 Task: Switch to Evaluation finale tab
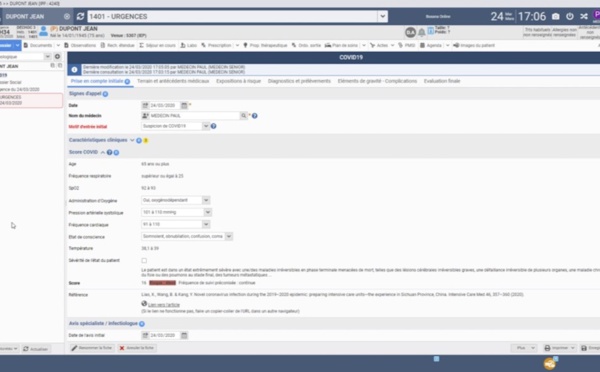[x=442, y=81]
